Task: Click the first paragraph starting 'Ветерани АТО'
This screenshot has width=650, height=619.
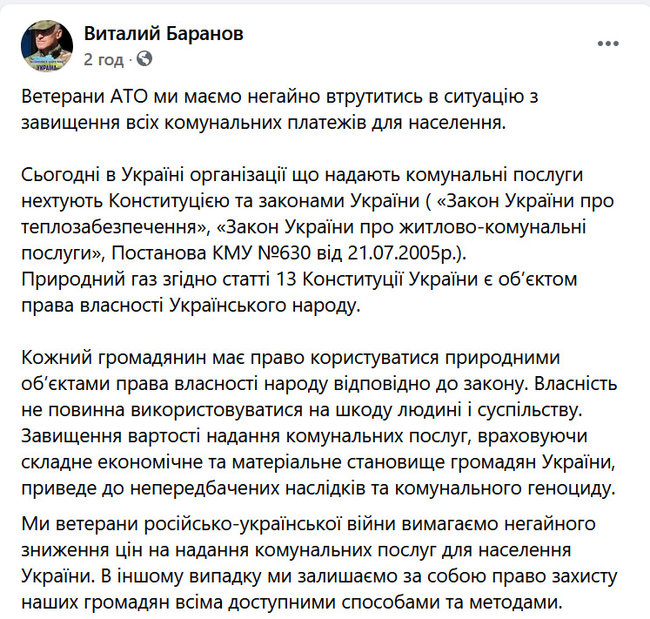Action: 280,110
